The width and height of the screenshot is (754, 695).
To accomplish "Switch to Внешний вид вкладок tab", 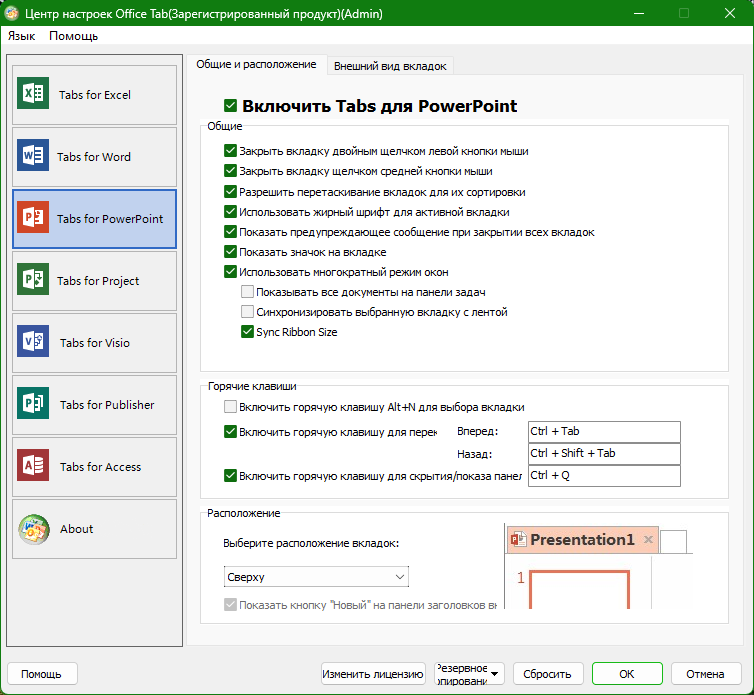I will click(390, 66).
